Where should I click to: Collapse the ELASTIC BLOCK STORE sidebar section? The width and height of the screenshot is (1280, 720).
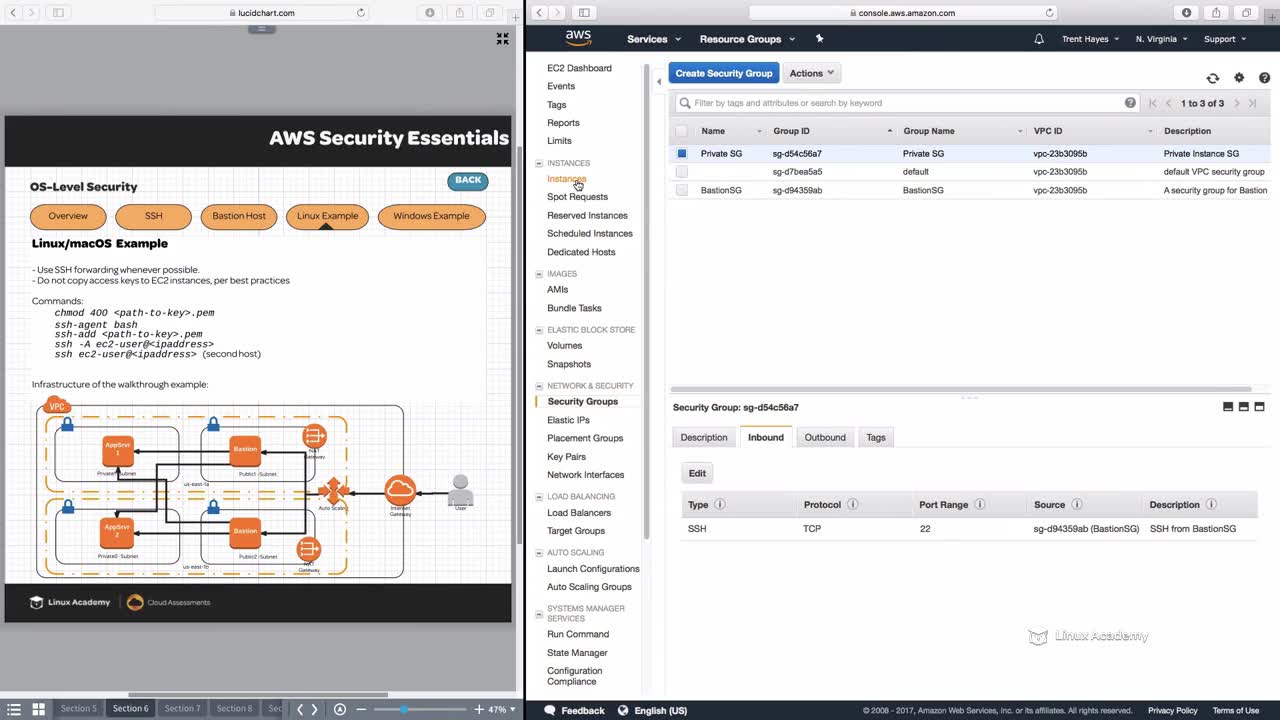[540, 330]
